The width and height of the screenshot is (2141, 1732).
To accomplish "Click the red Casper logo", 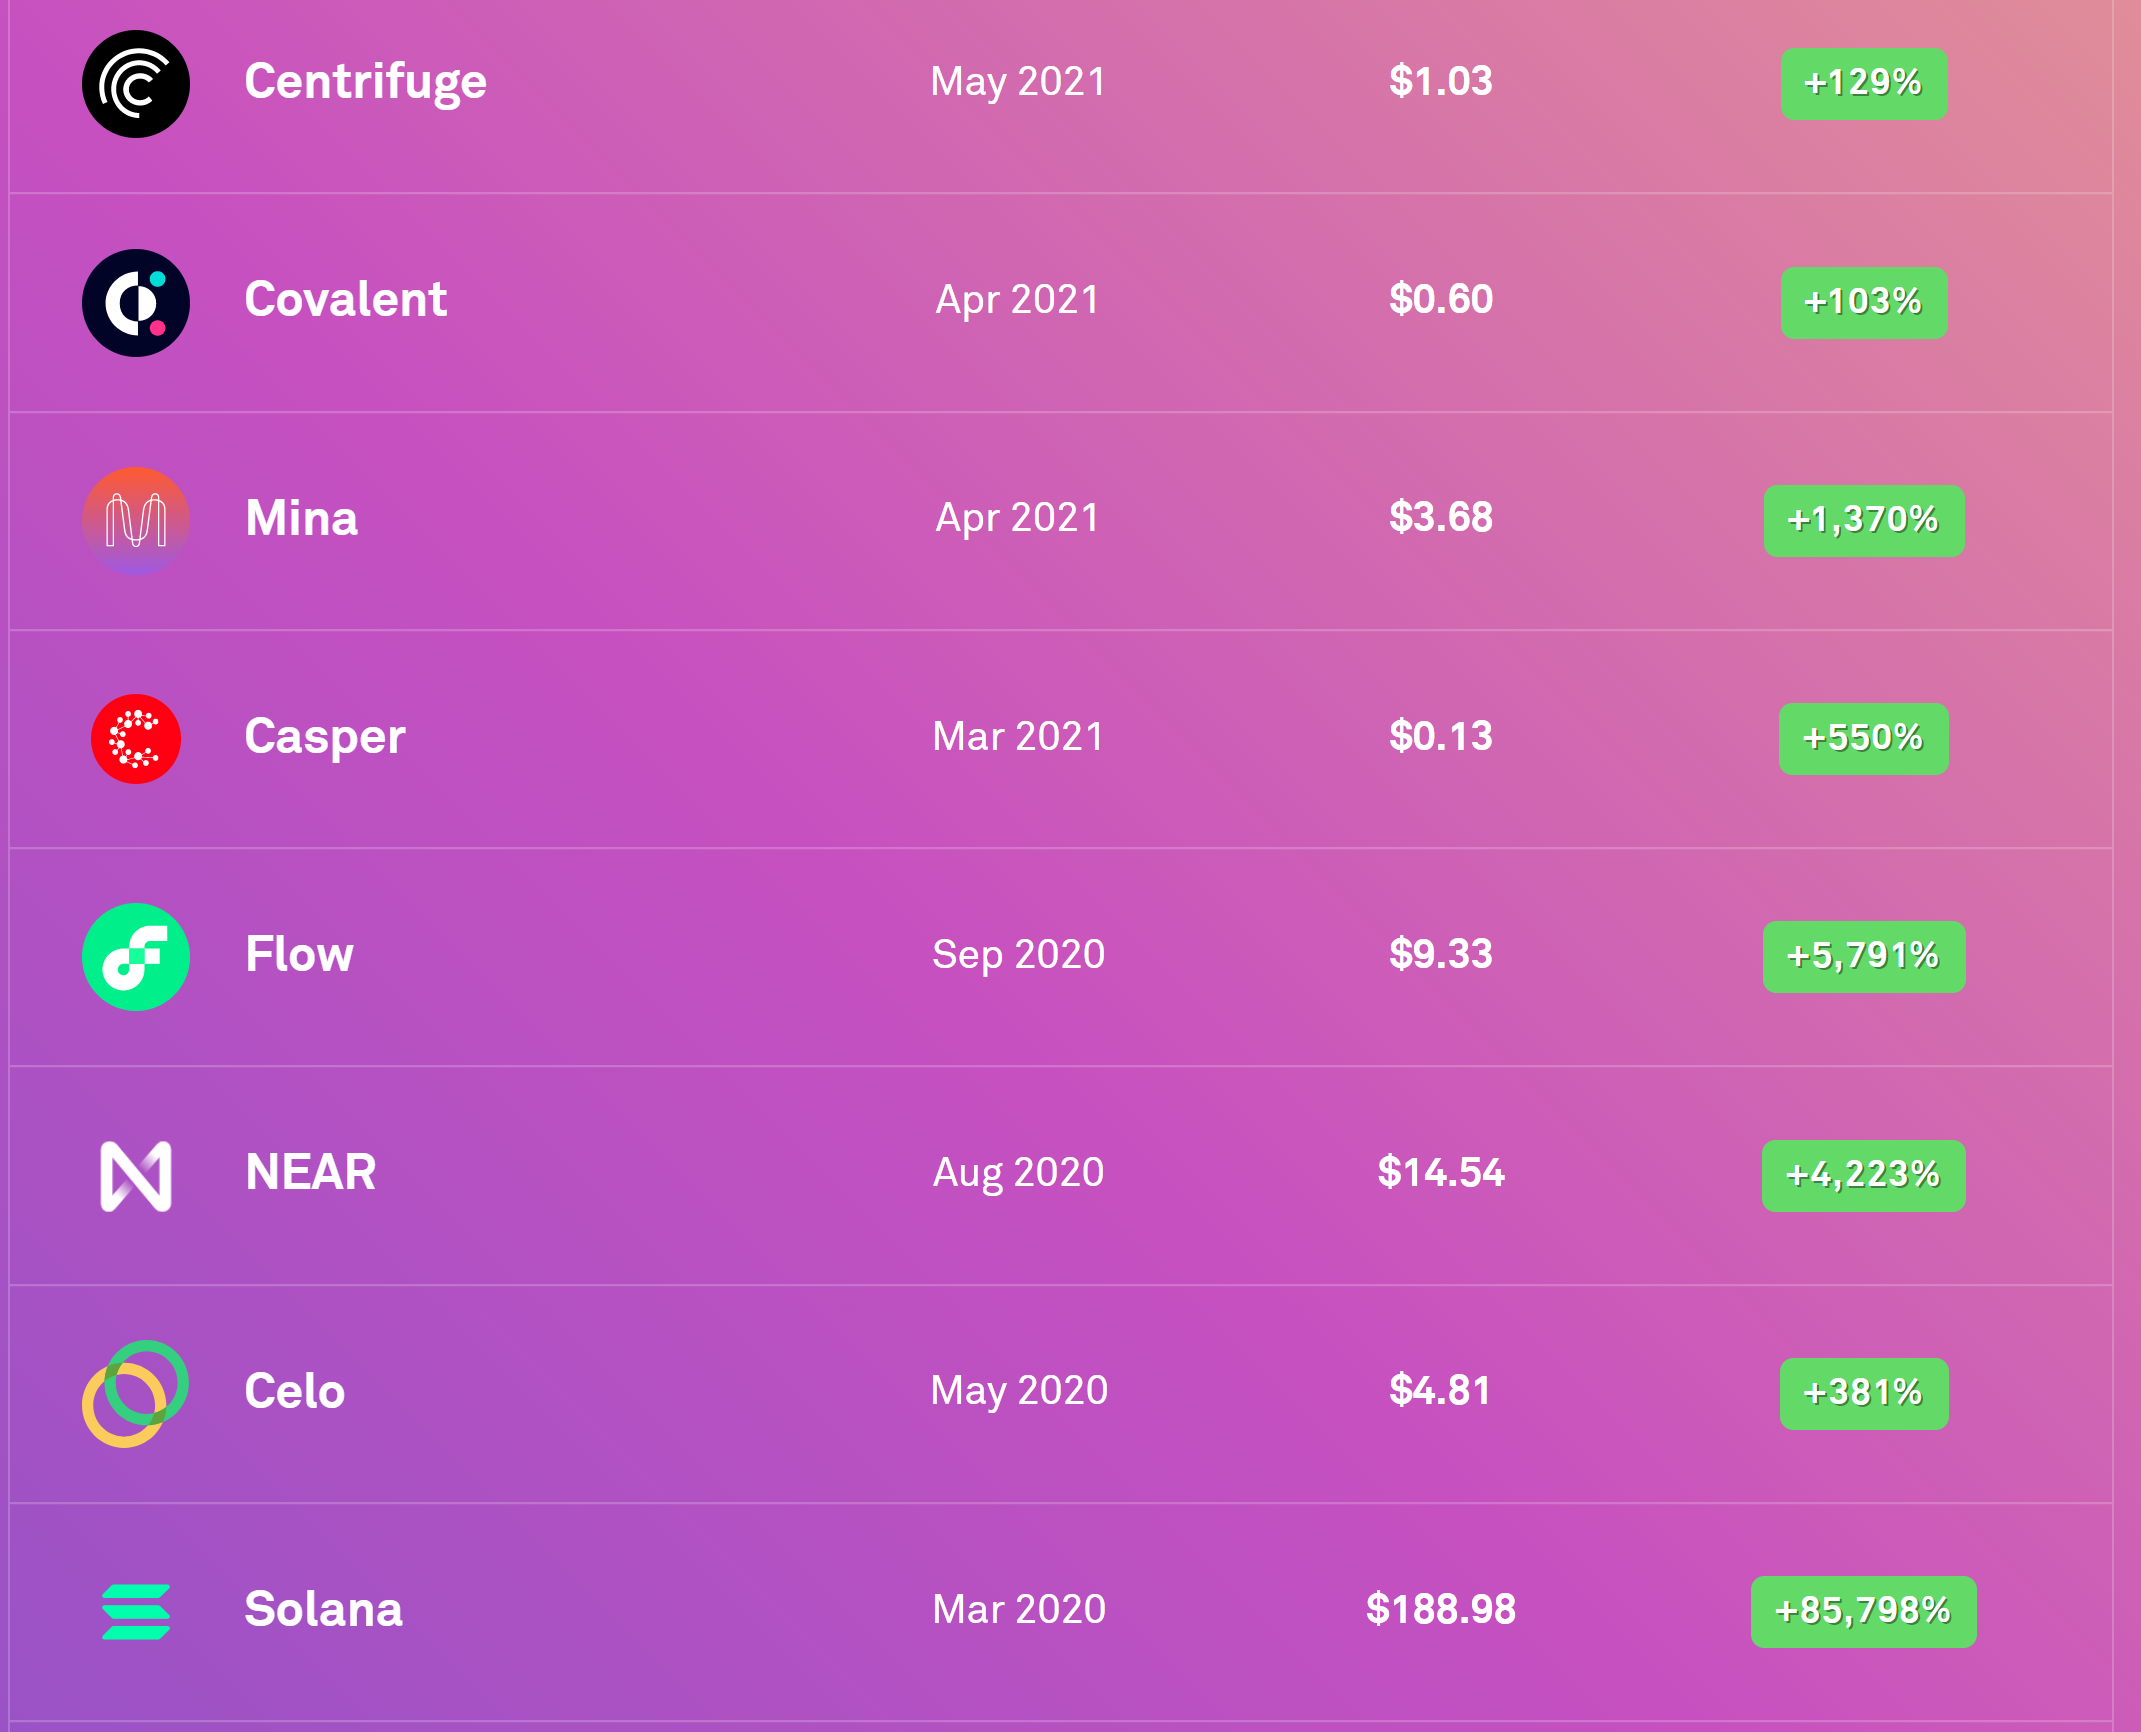I will pyautogui.click(x=136, y=739).
